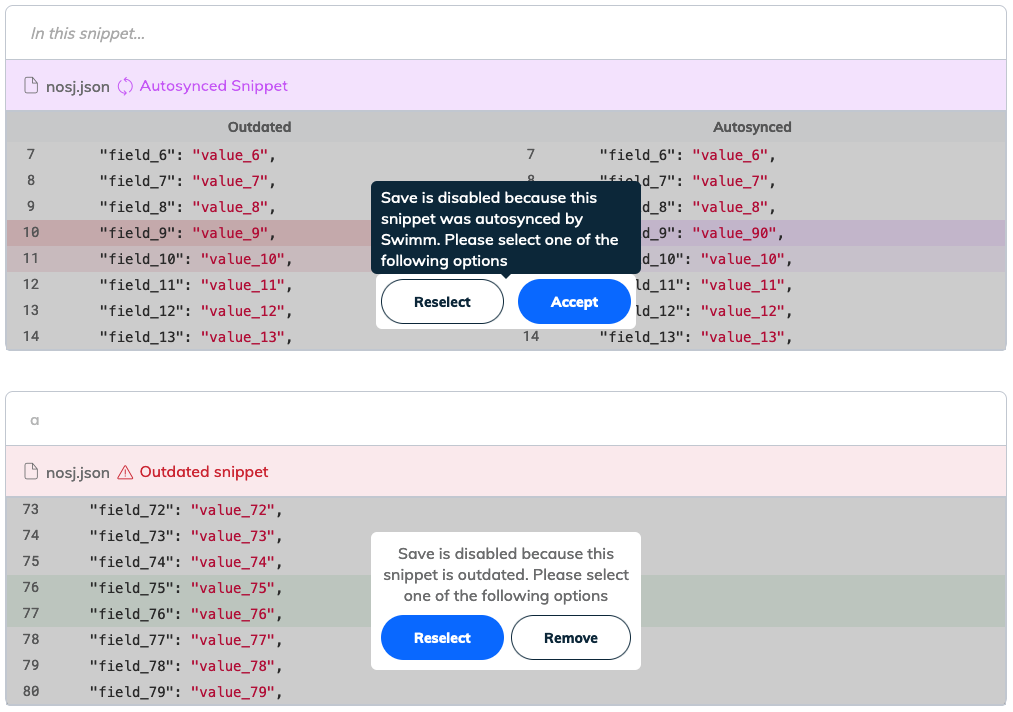Select the "Outdated" diff column header

click(259, 127)
